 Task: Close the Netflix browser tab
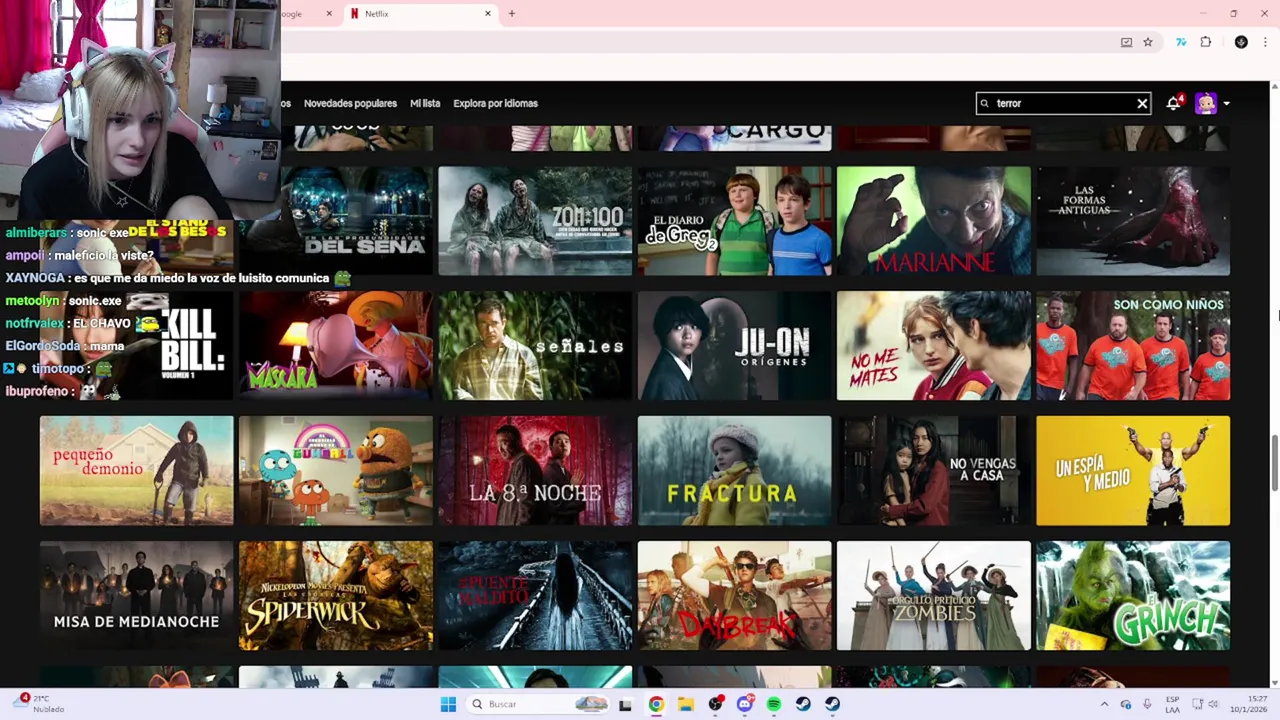pos(488,14)
